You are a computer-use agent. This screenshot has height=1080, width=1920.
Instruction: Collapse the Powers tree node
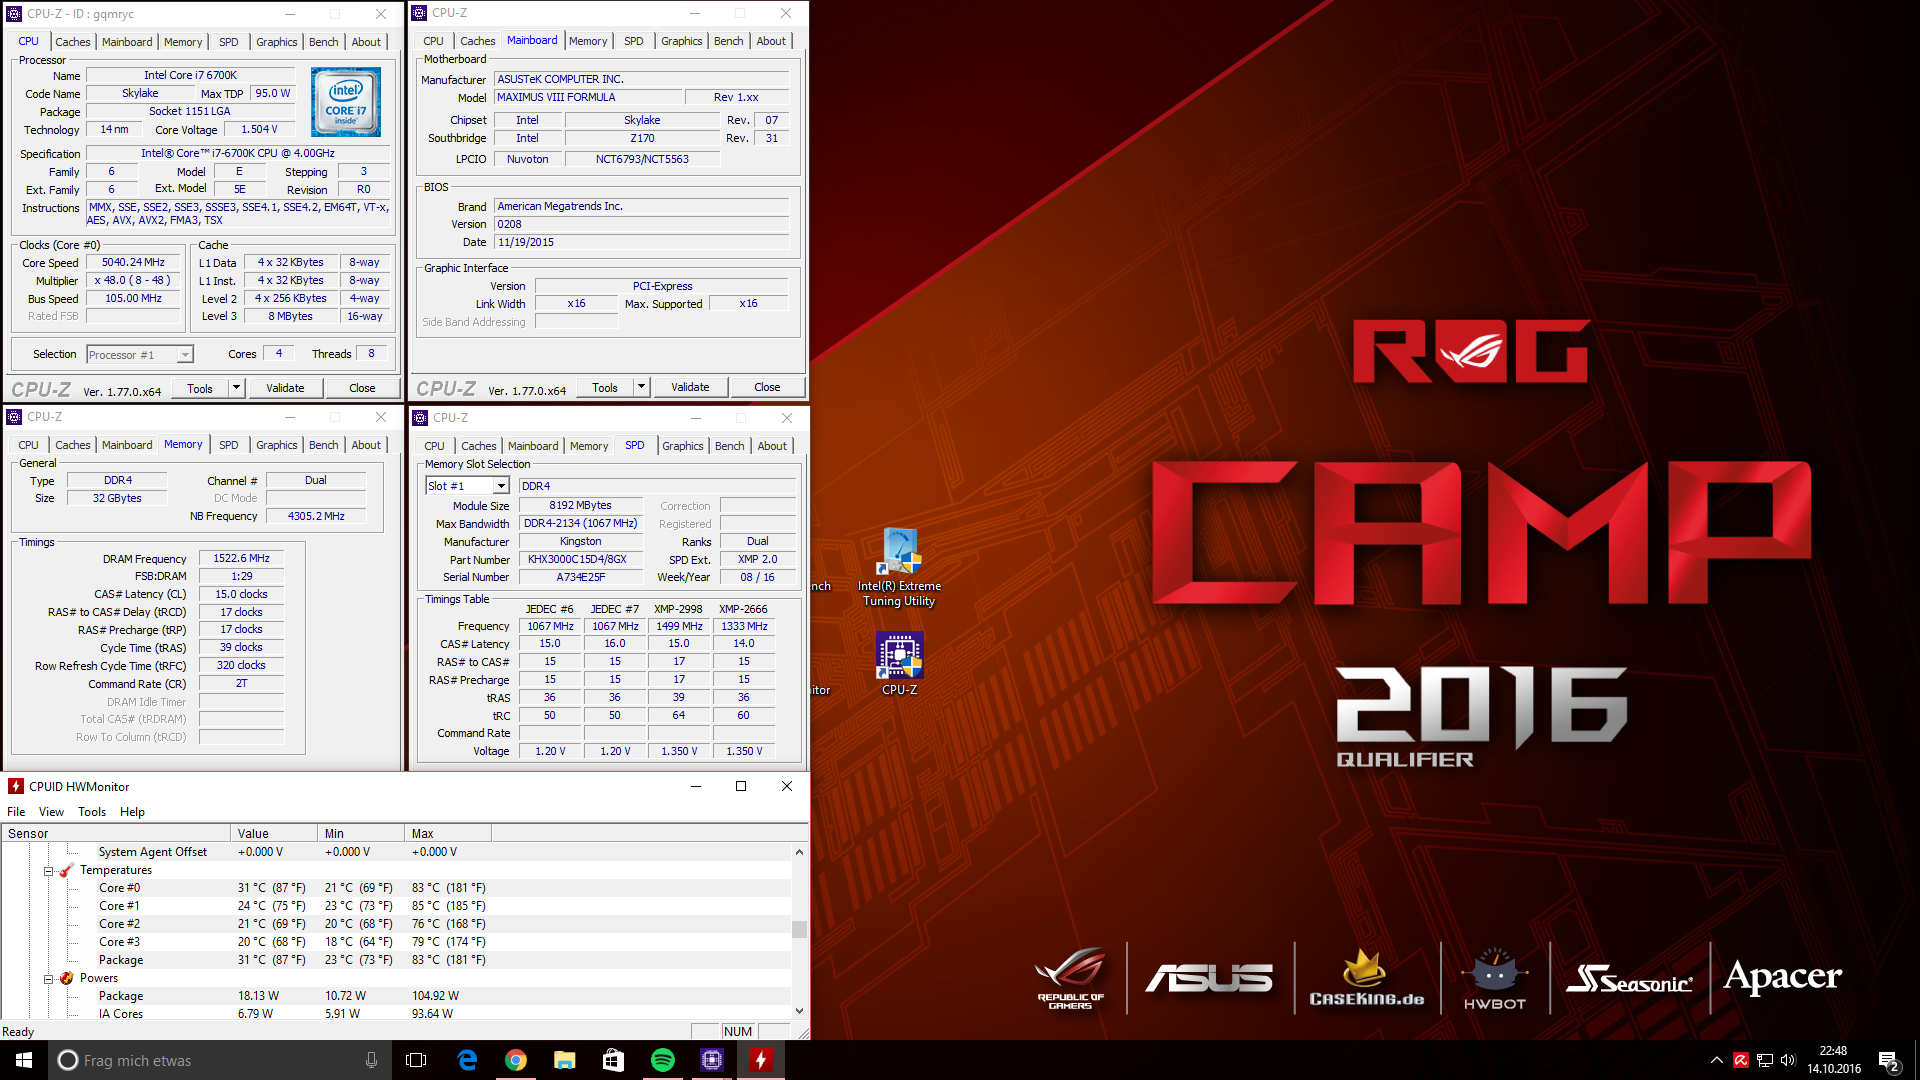point(48,979)
